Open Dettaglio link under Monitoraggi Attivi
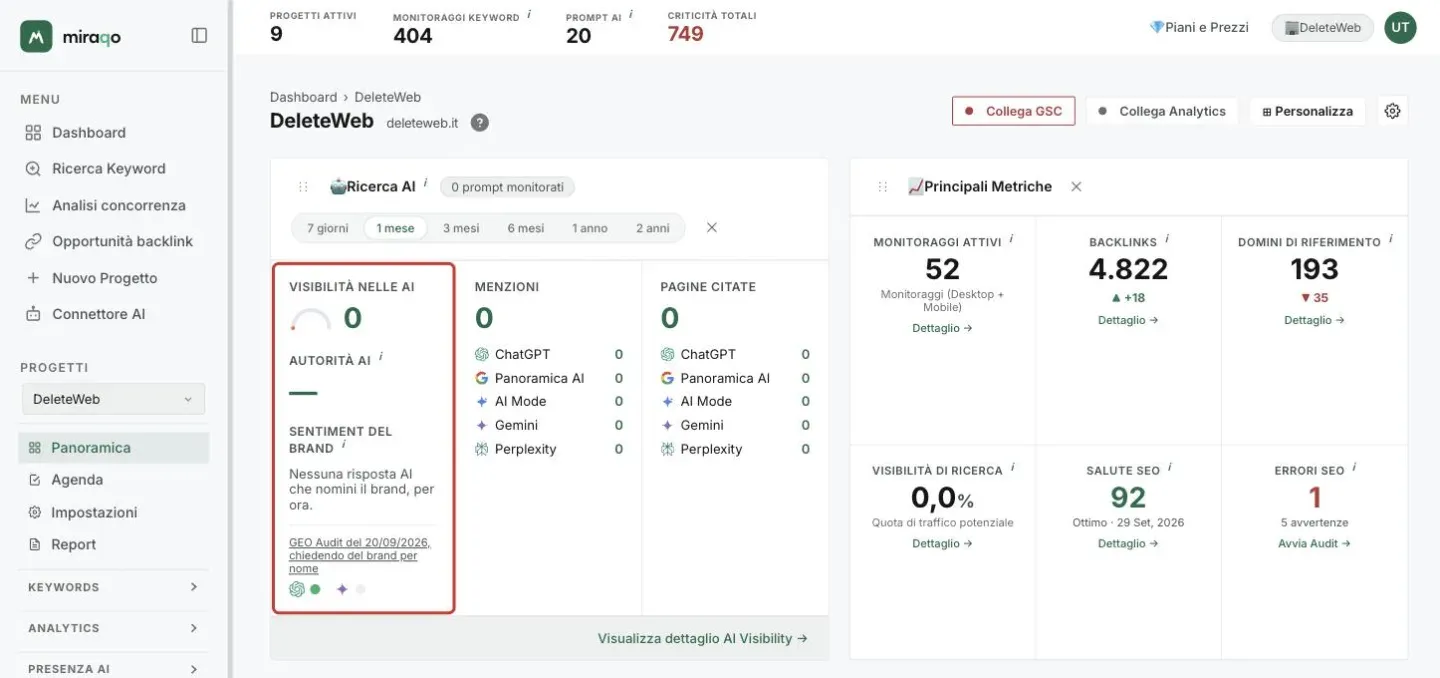 942,328
